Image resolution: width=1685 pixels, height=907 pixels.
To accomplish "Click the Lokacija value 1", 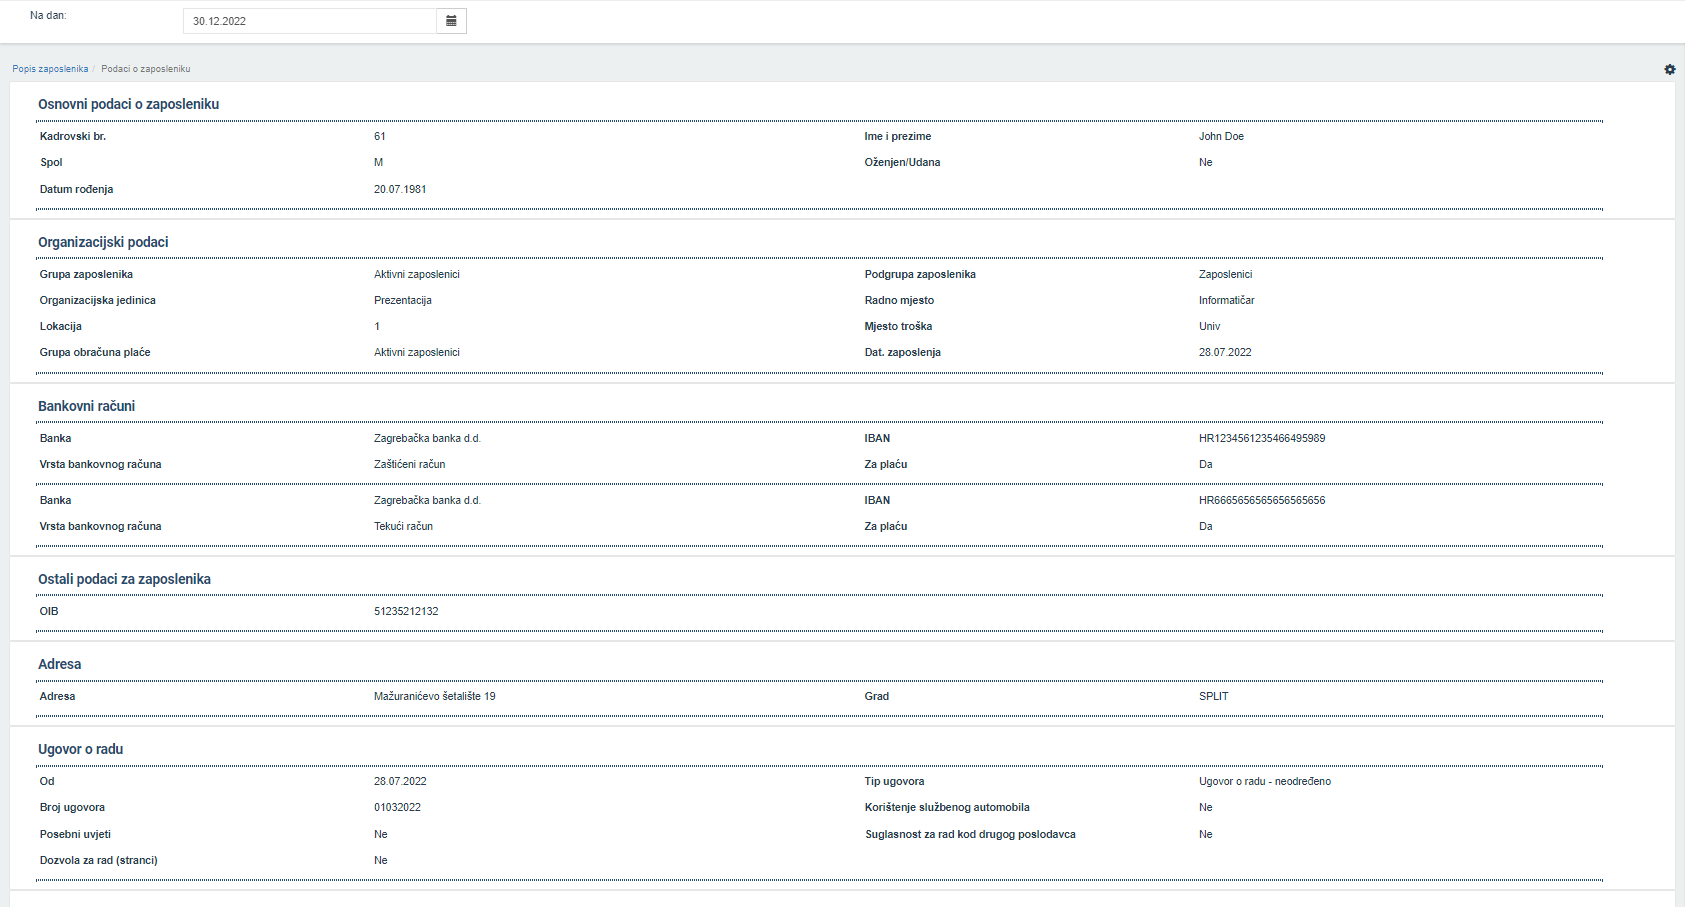I will pos(377,326).
